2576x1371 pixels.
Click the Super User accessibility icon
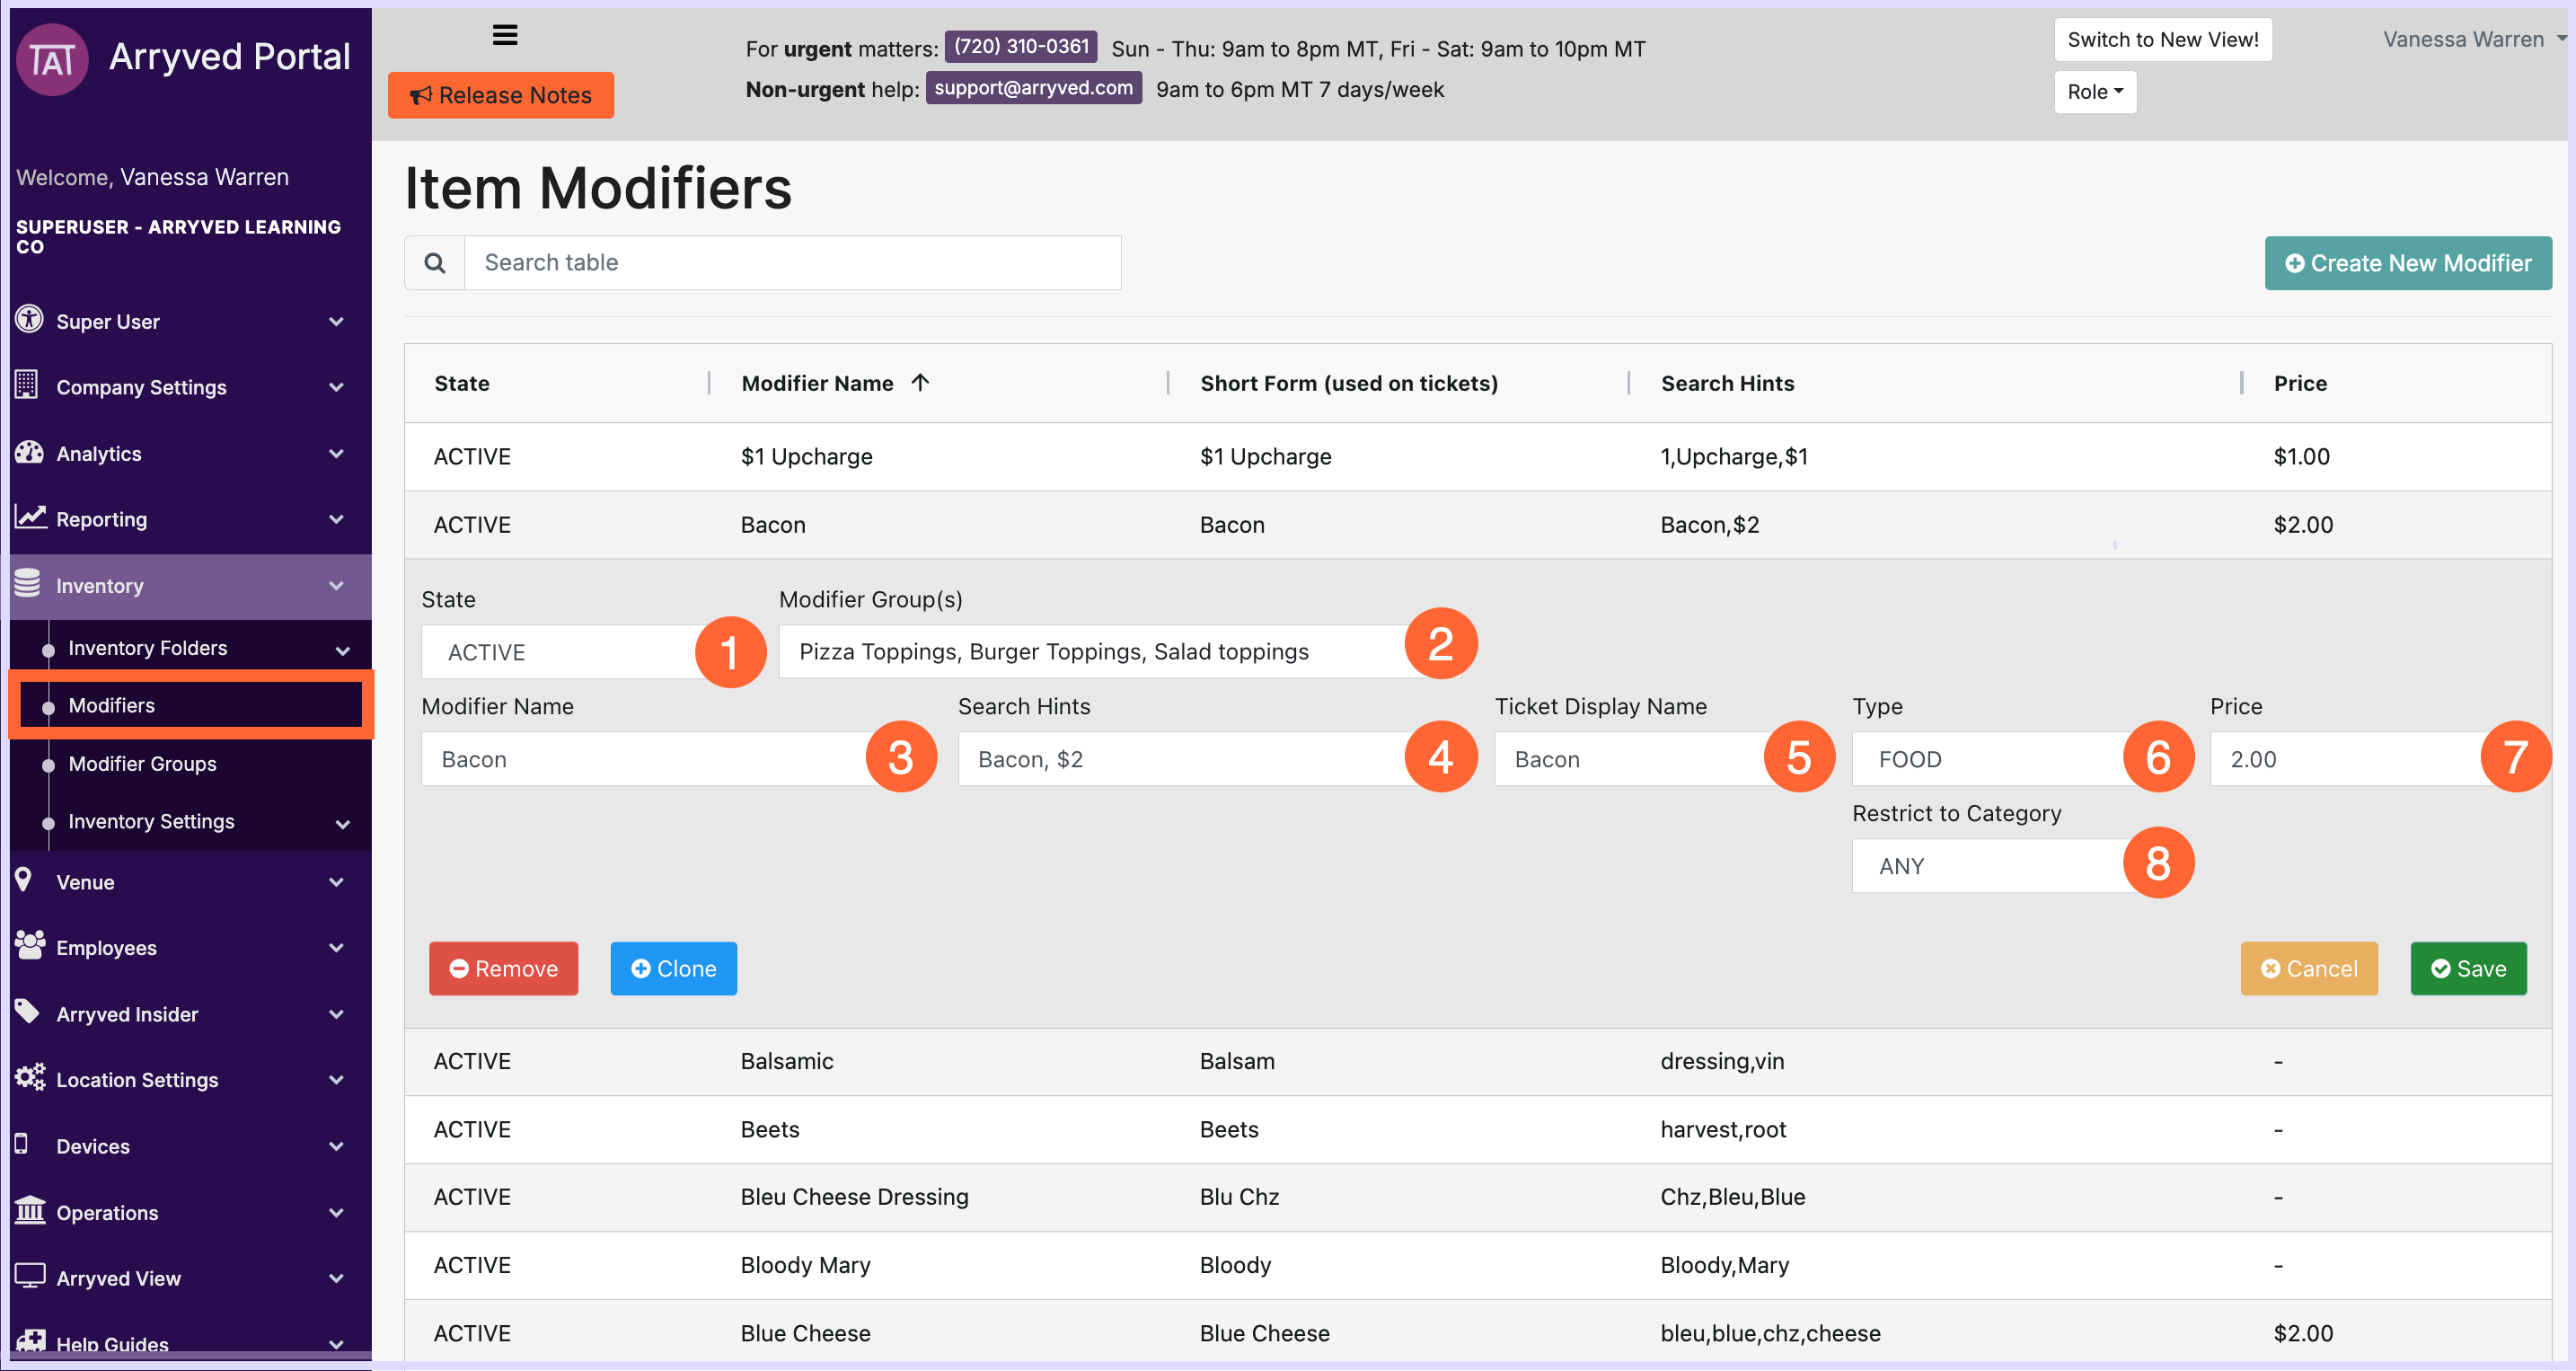point(29,320)
